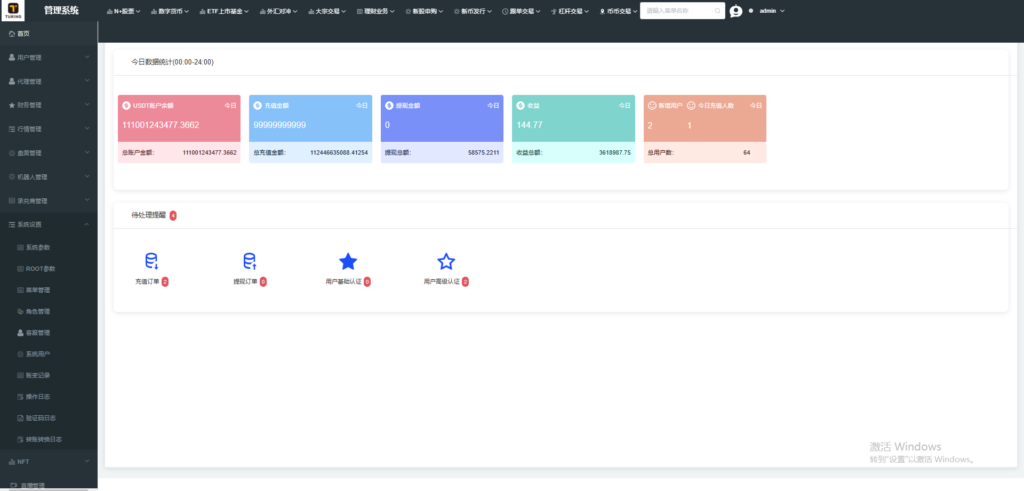Click the TURING logo icon
This screenshot has width=1024, height=491.
click(13, 10)
